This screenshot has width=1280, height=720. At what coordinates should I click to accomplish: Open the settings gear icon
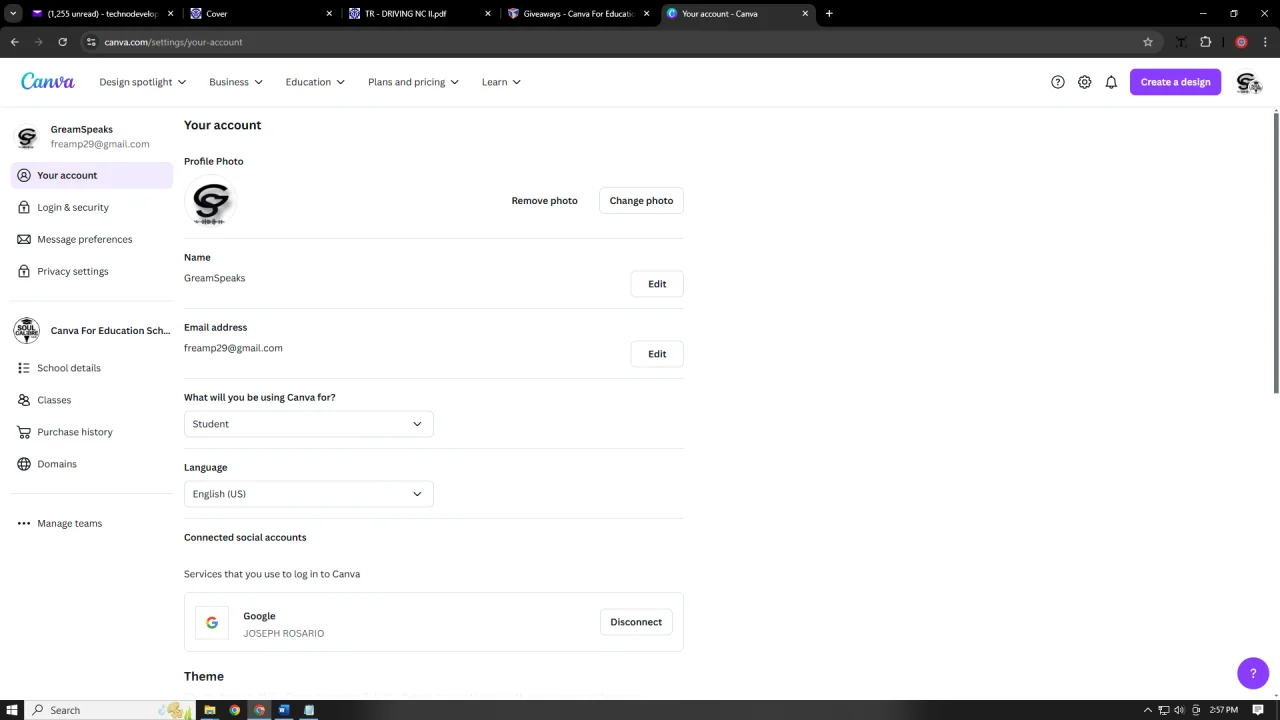(1084, 82)
